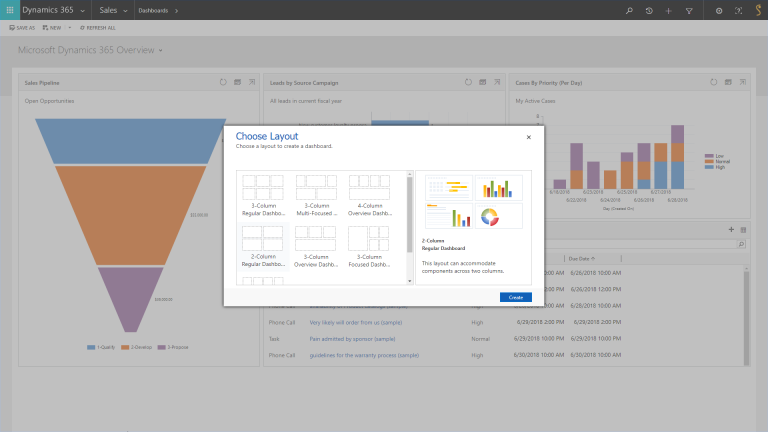This screenshot has width=768, height=432.
Task: Select 2-Column Regular Dashboard layout
Action: (263, 246)
